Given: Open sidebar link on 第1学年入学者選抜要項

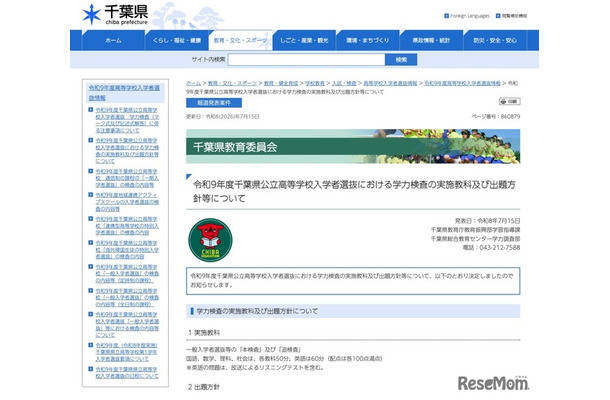Looking at the screenshot, I should tap(127, 352).
